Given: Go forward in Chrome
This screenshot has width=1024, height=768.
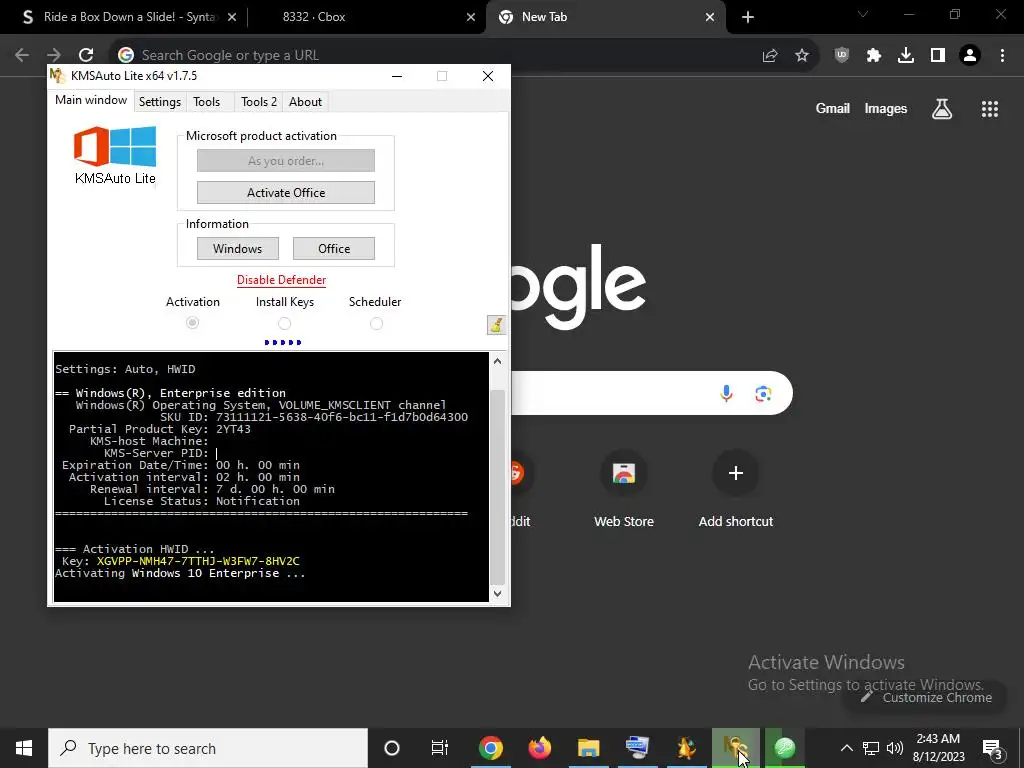Looking at the screenshot, I should (54, 55).
